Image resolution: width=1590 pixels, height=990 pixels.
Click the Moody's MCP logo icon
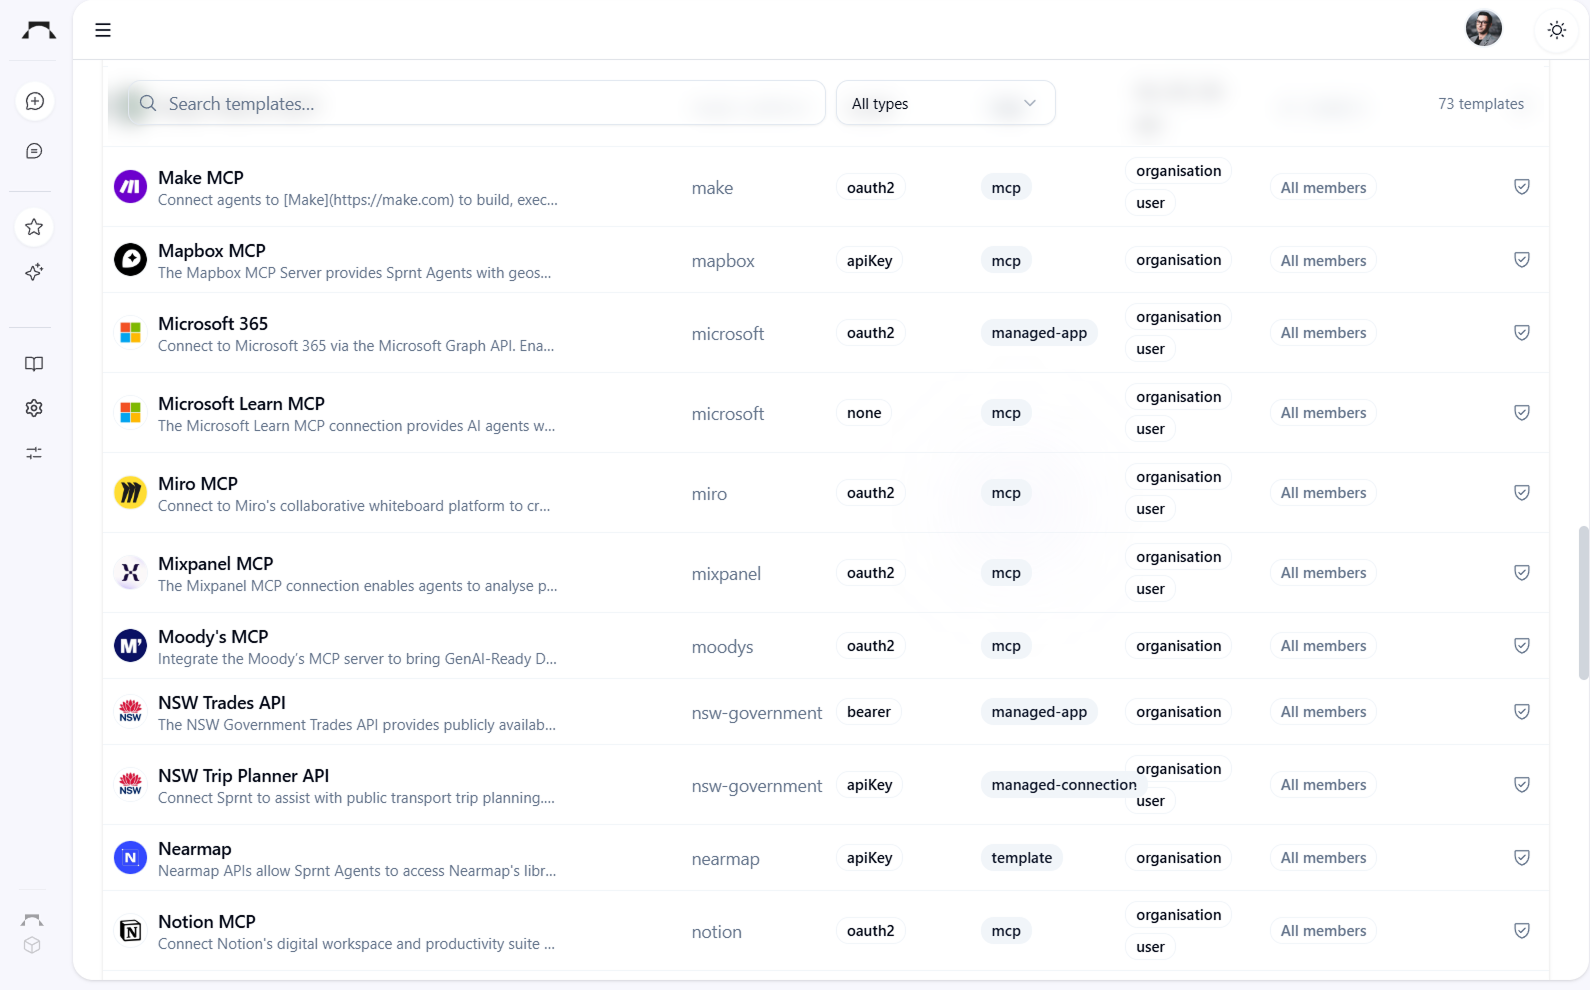tap(130, 646)
